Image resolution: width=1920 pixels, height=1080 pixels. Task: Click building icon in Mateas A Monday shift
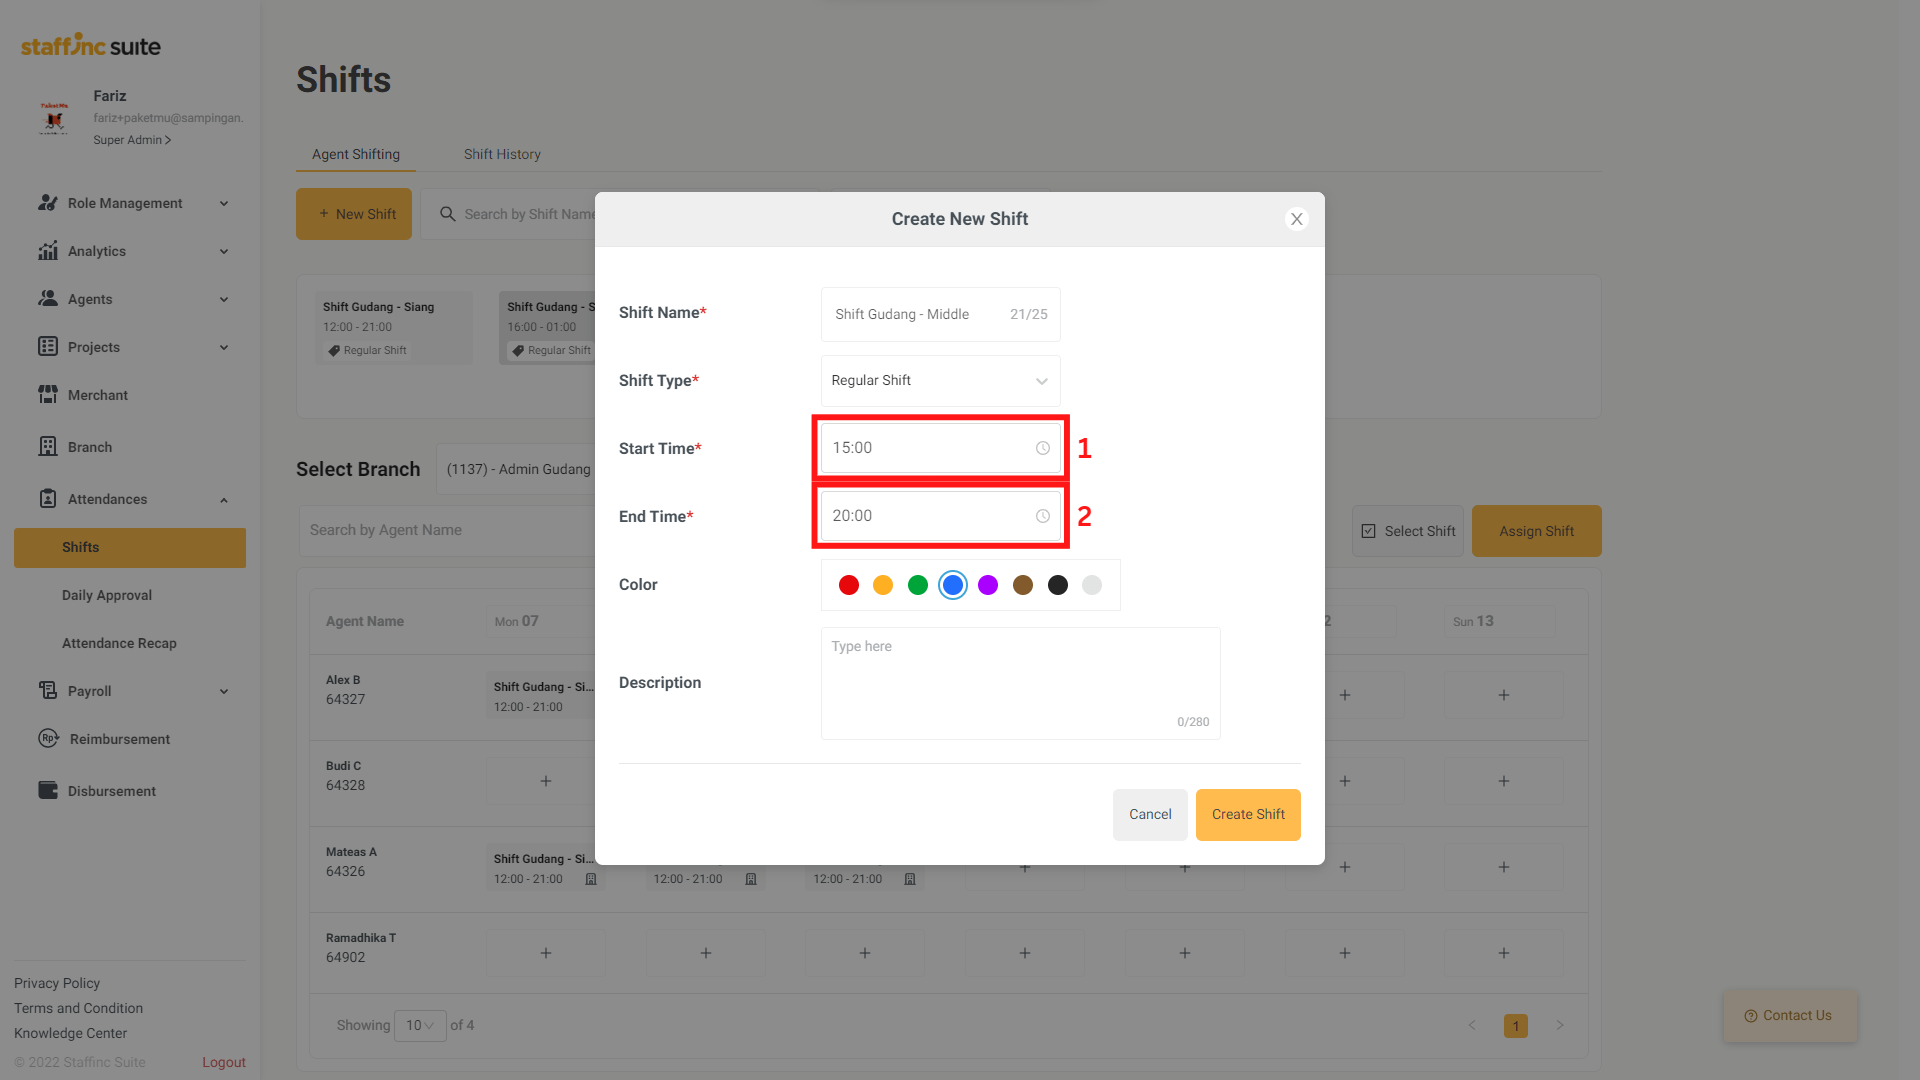coord(591,879)
